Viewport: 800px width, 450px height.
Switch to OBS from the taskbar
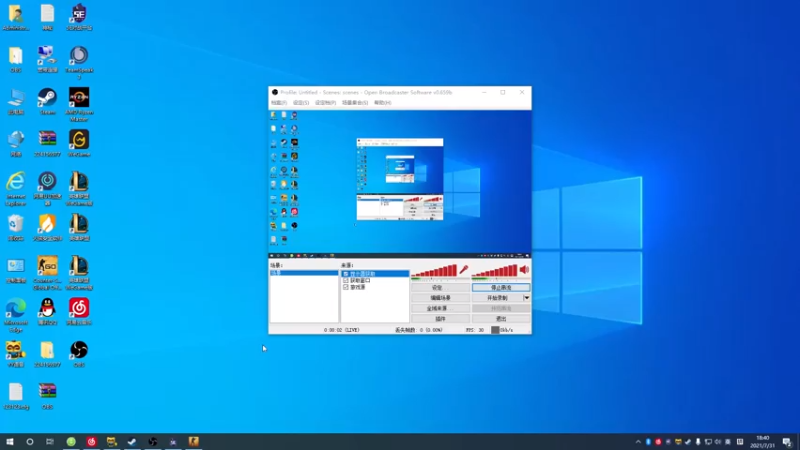tap(153, 442)
